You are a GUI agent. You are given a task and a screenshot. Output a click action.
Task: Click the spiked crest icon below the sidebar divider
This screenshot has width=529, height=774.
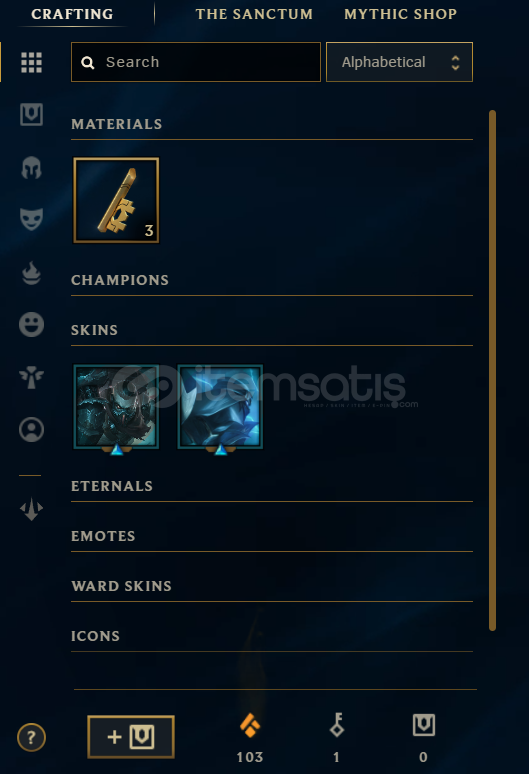[31, 509]
